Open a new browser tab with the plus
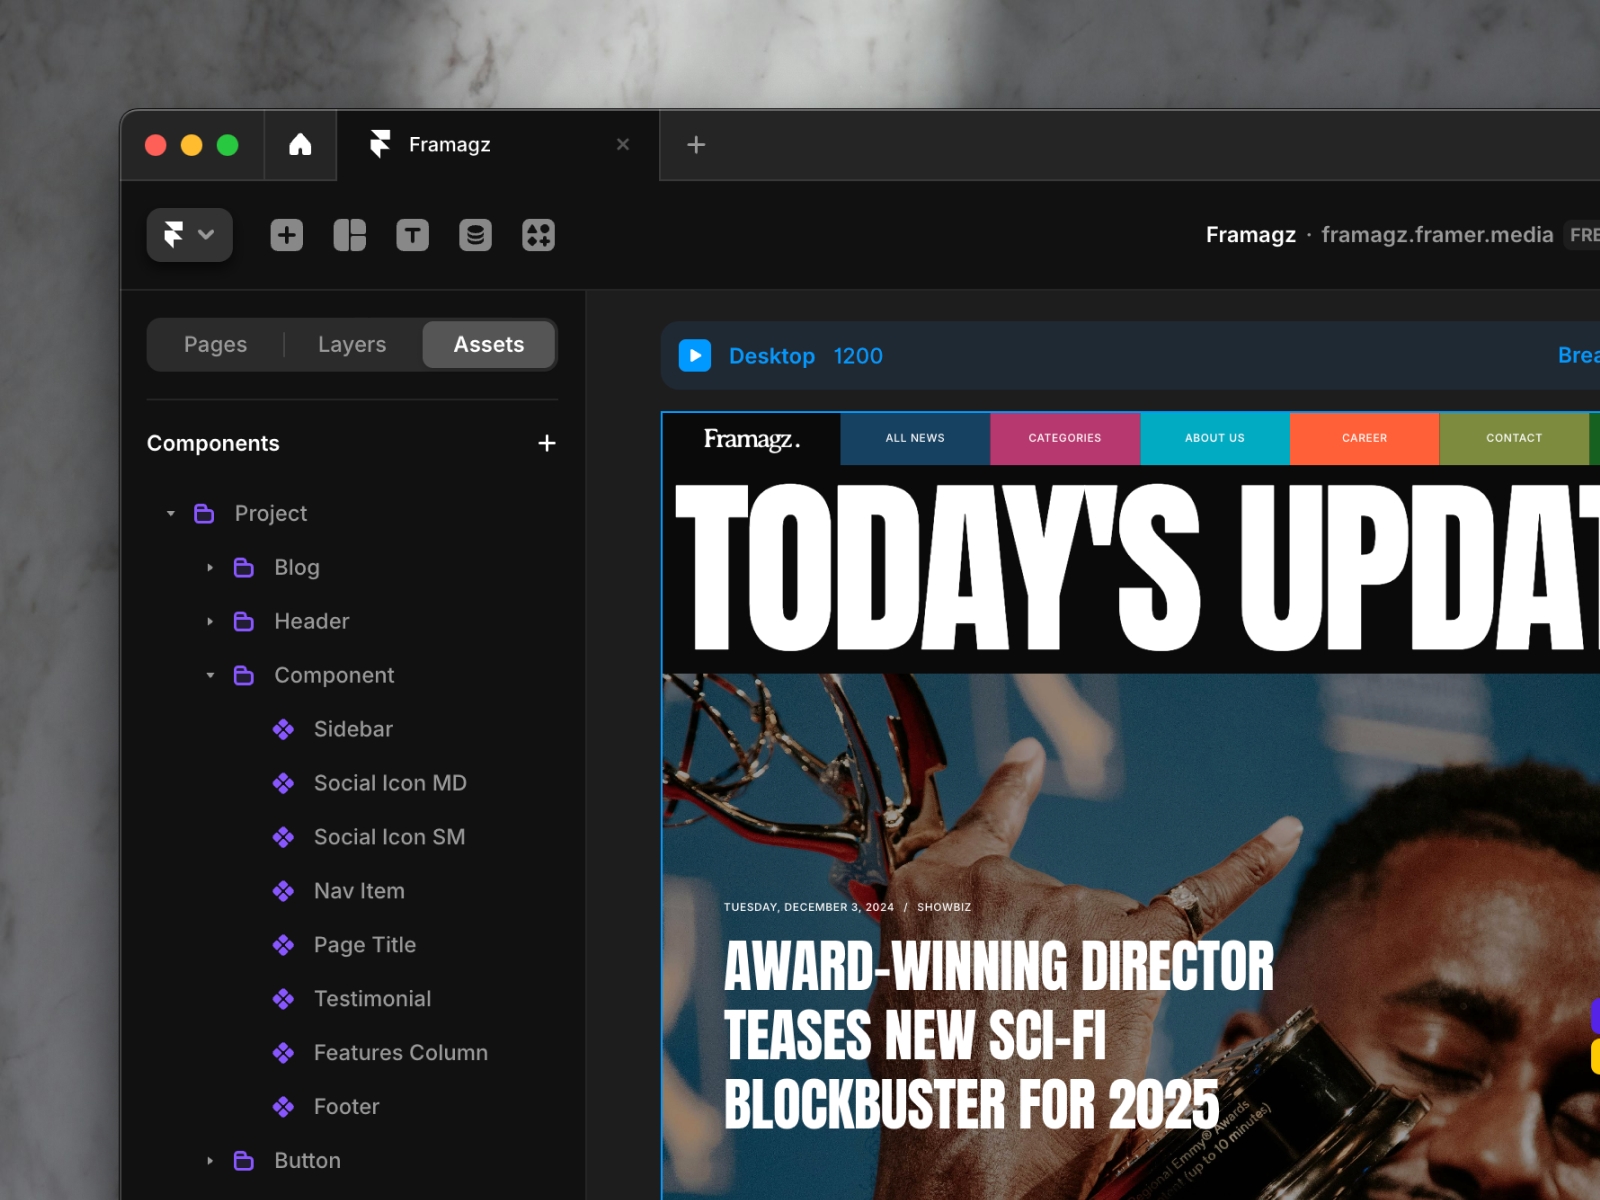This screenshot has width=1600, height=1200. (696, 145)
